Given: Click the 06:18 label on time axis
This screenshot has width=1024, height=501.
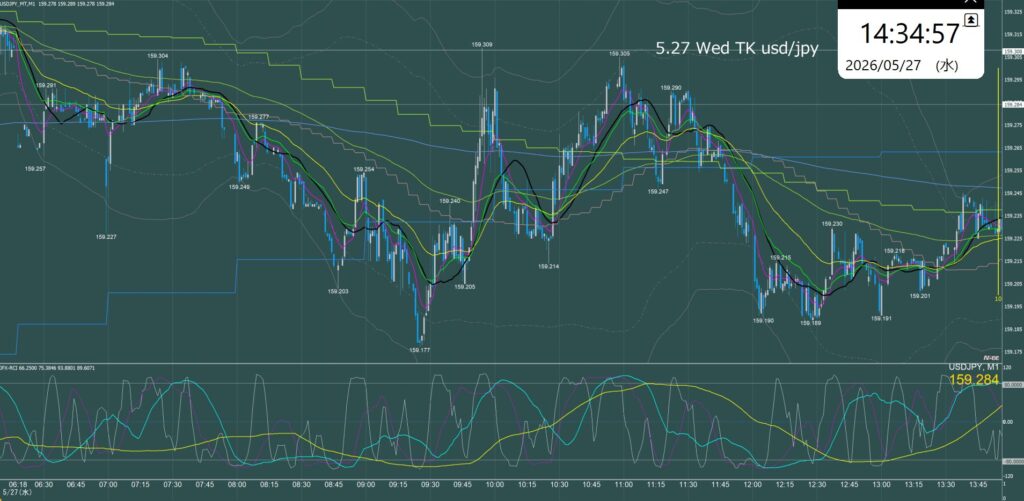Looking at the screenshot, I should coord(19,485).
